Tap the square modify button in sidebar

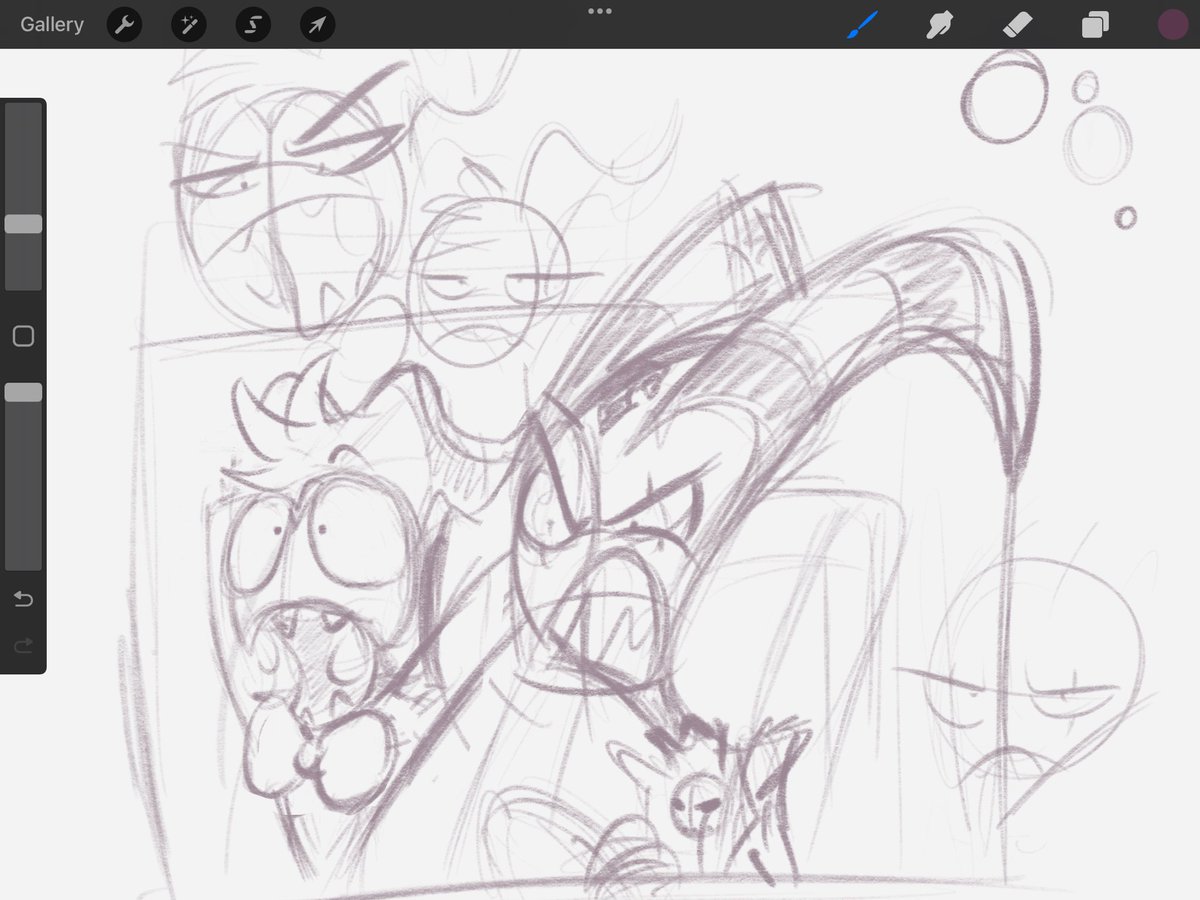tap(23, 336)
